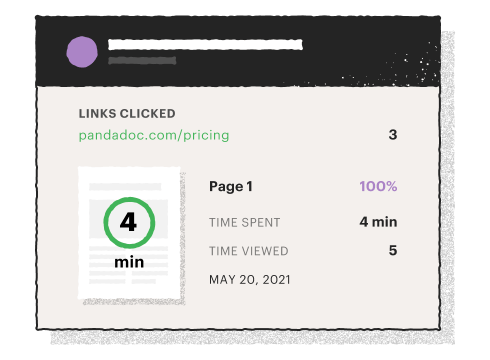
Task: Click the 4 min time spent value
Action: 378,222
